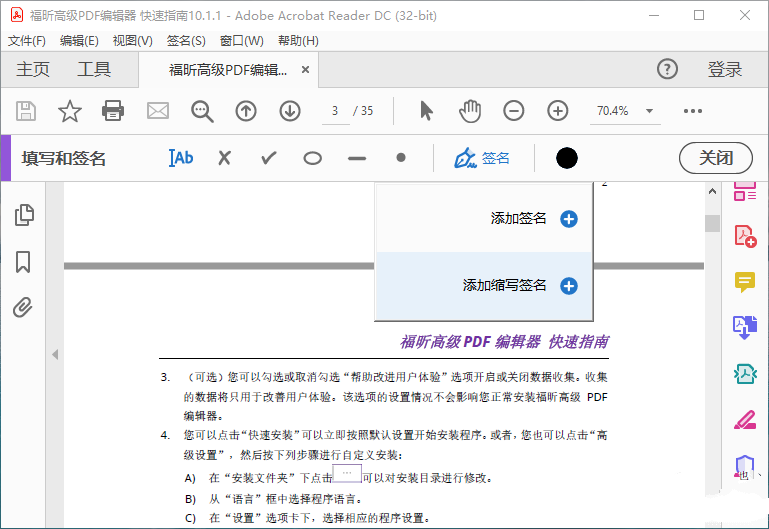Activate the hand pan tool
The width and height of the screenshot is (769, 529).
point(470,111)
